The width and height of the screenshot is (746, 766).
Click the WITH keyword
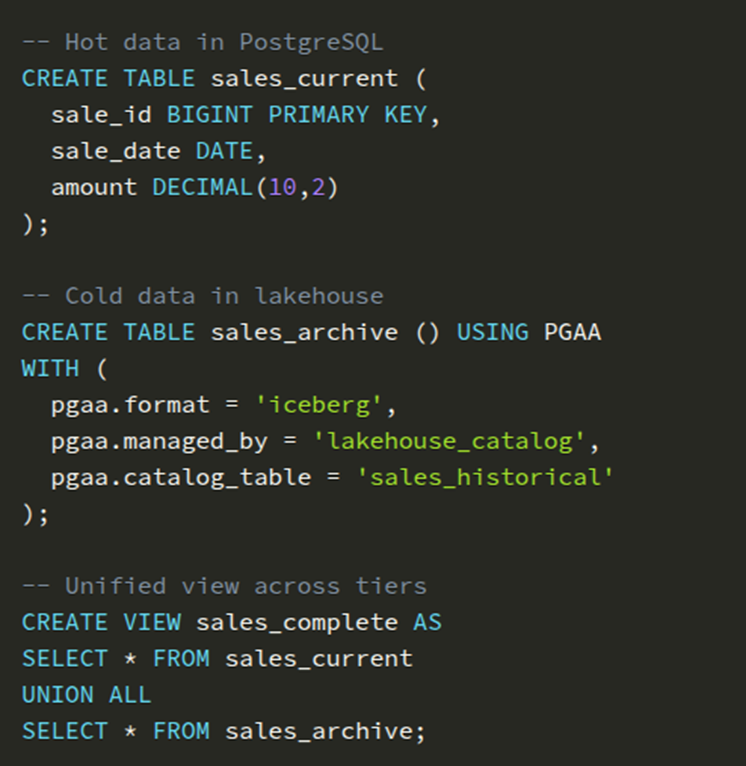[x=50, y=368]
